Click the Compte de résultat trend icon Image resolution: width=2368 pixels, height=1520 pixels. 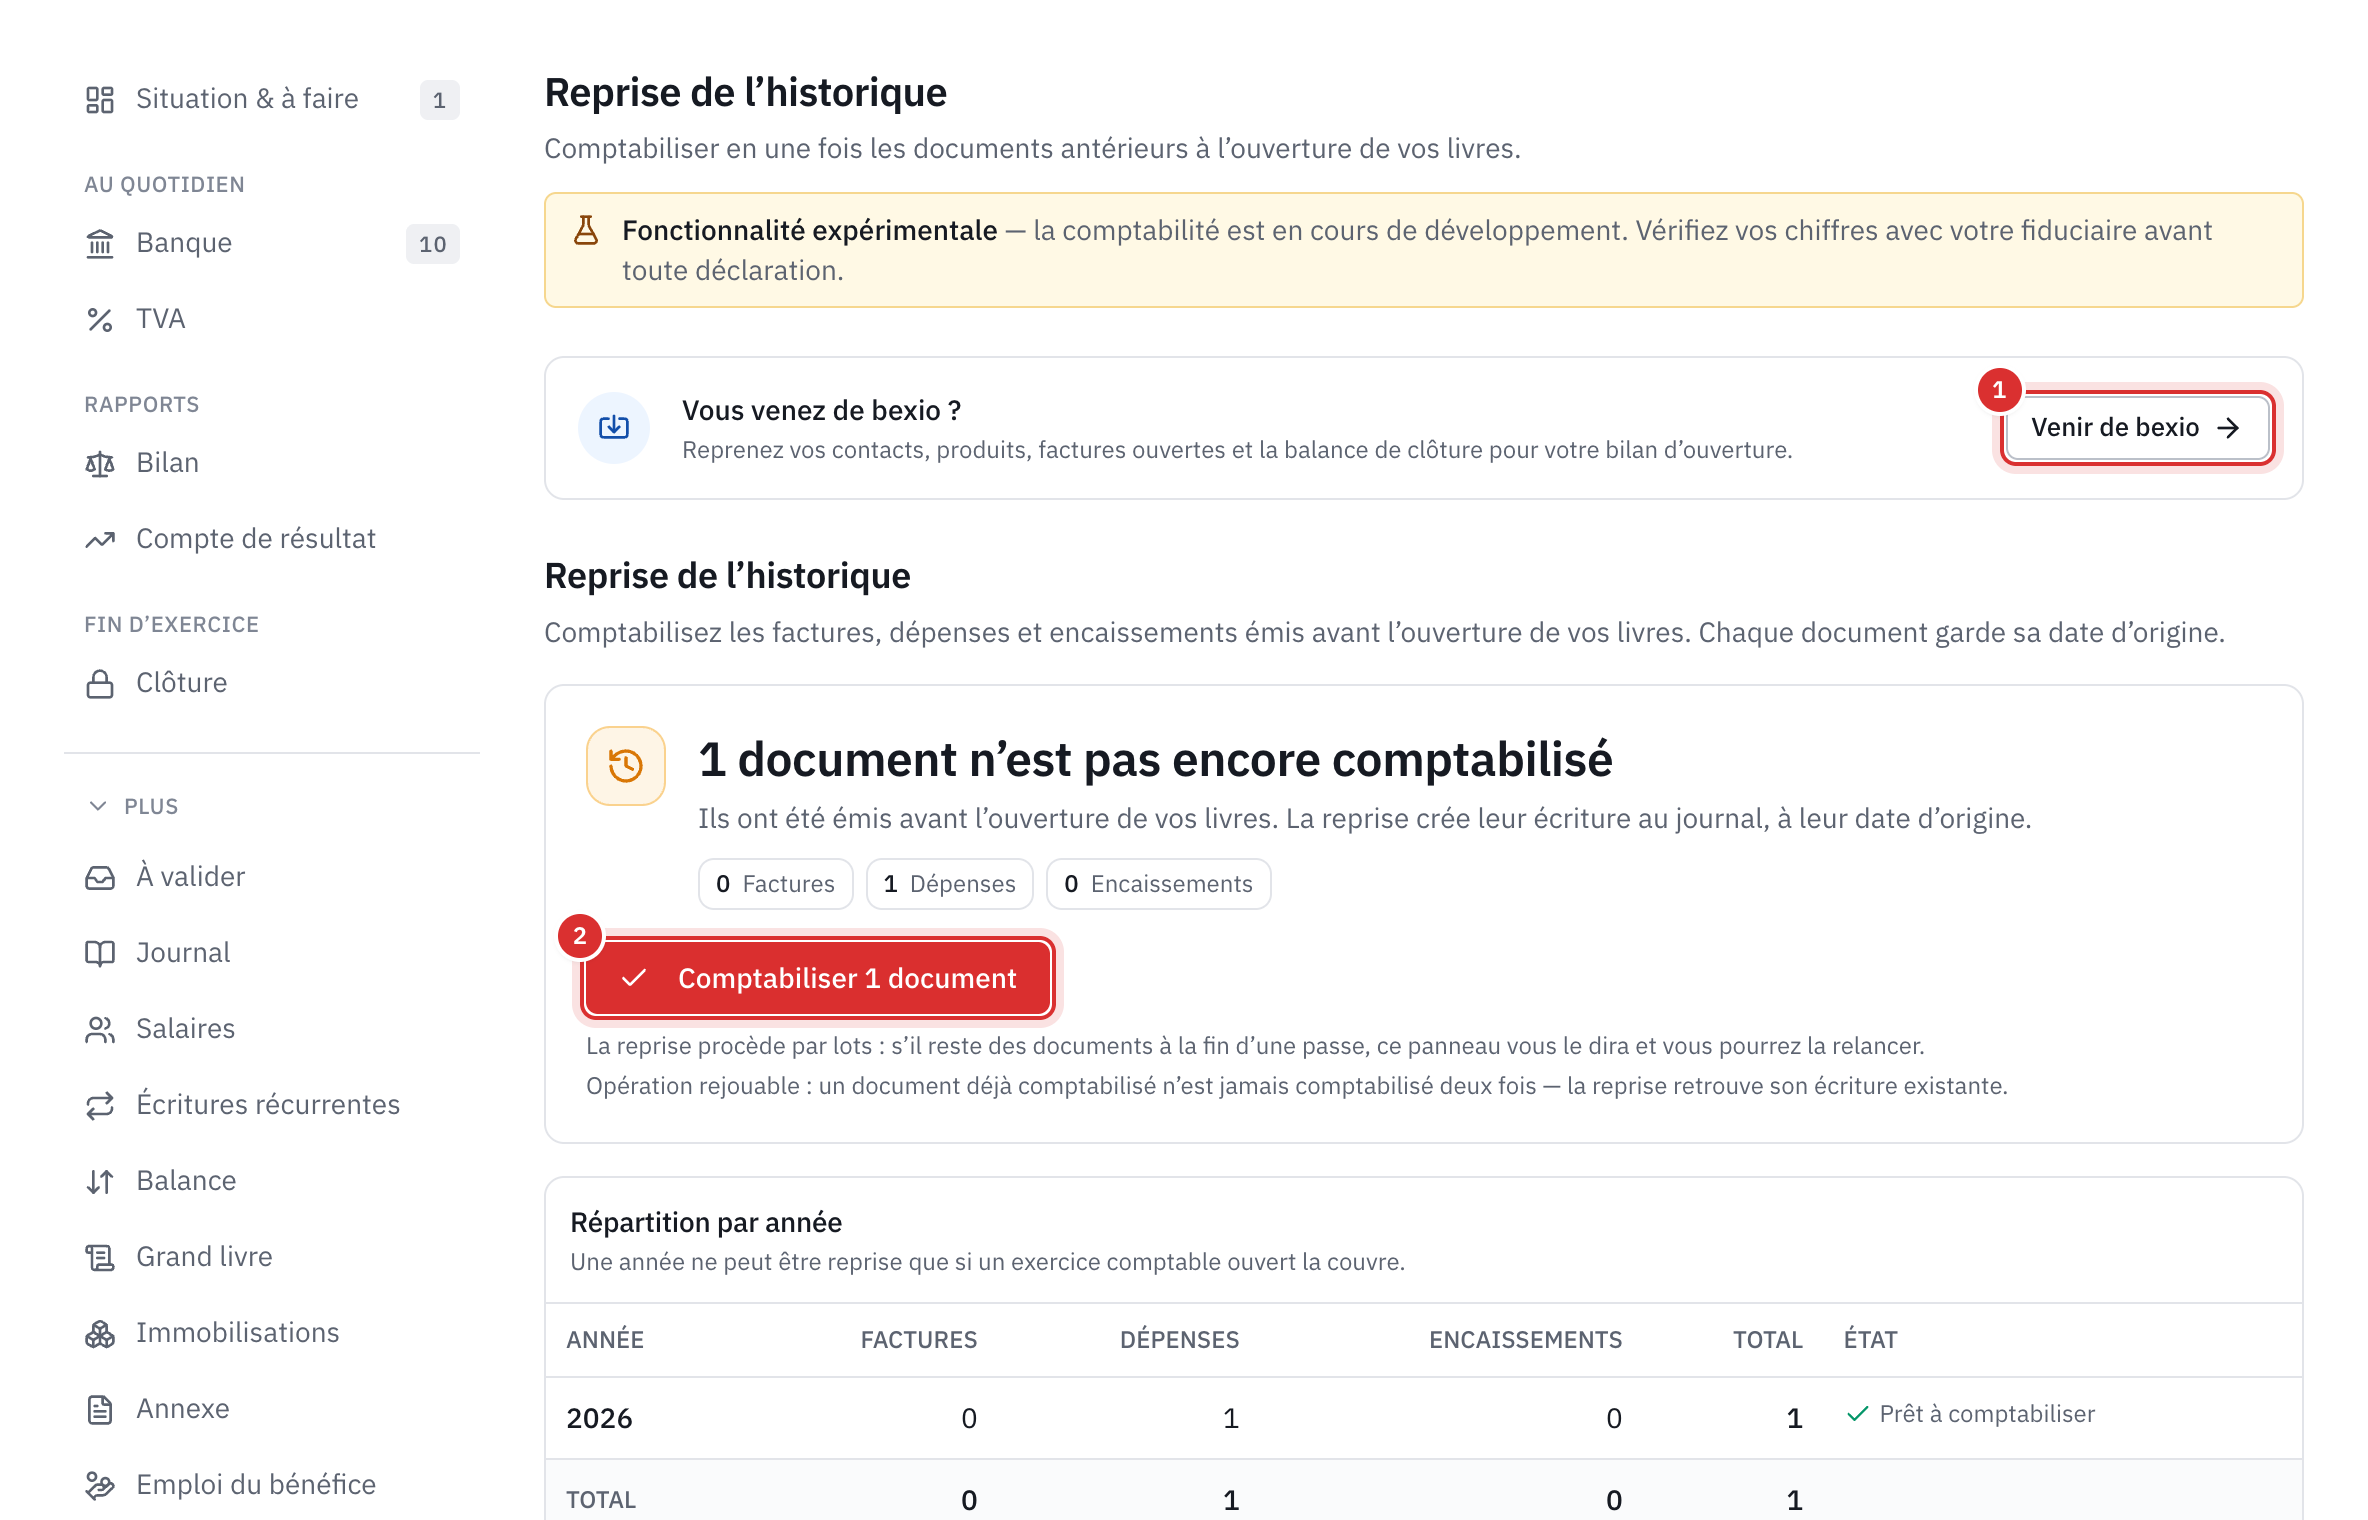[x=100, y=539]
